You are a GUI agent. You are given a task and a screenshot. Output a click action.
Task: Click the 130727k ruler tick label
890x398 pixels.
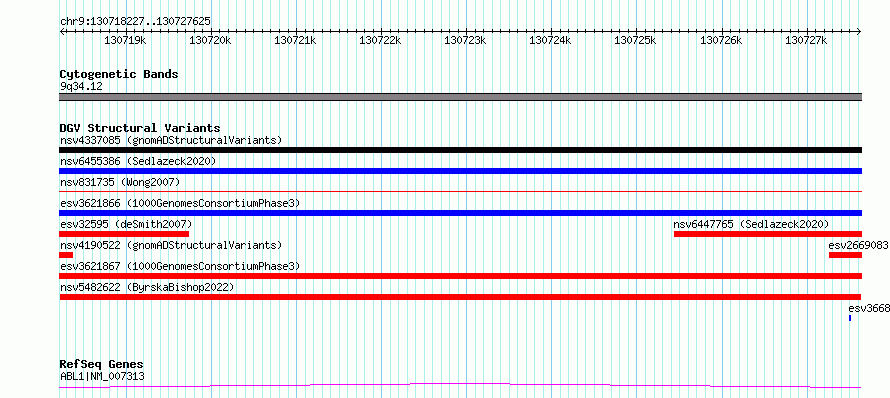(806, 40)
